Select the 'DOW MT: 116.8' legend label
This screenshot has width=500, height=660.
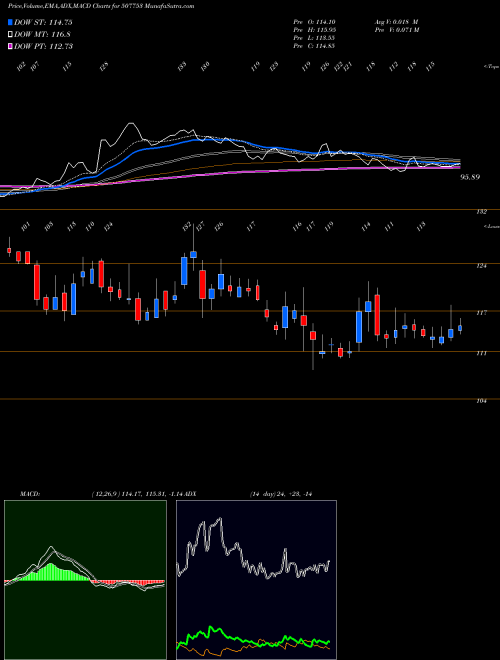coord(42,35)
